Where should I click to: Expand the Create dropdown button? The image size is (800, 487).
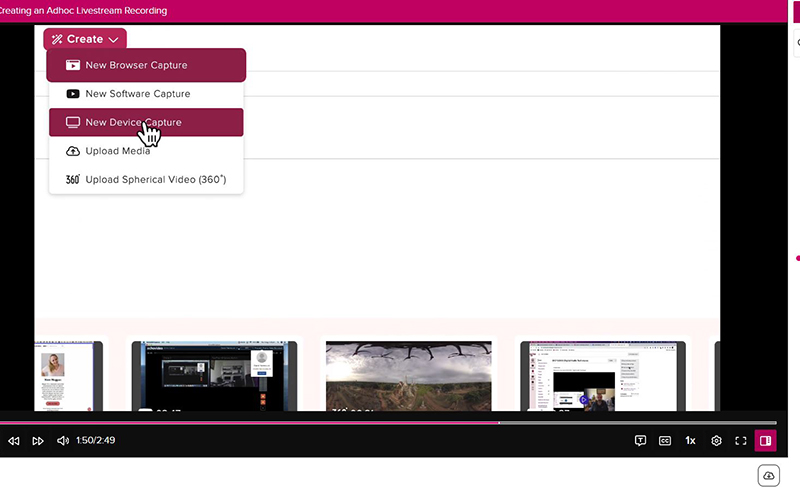click(85, 39)
